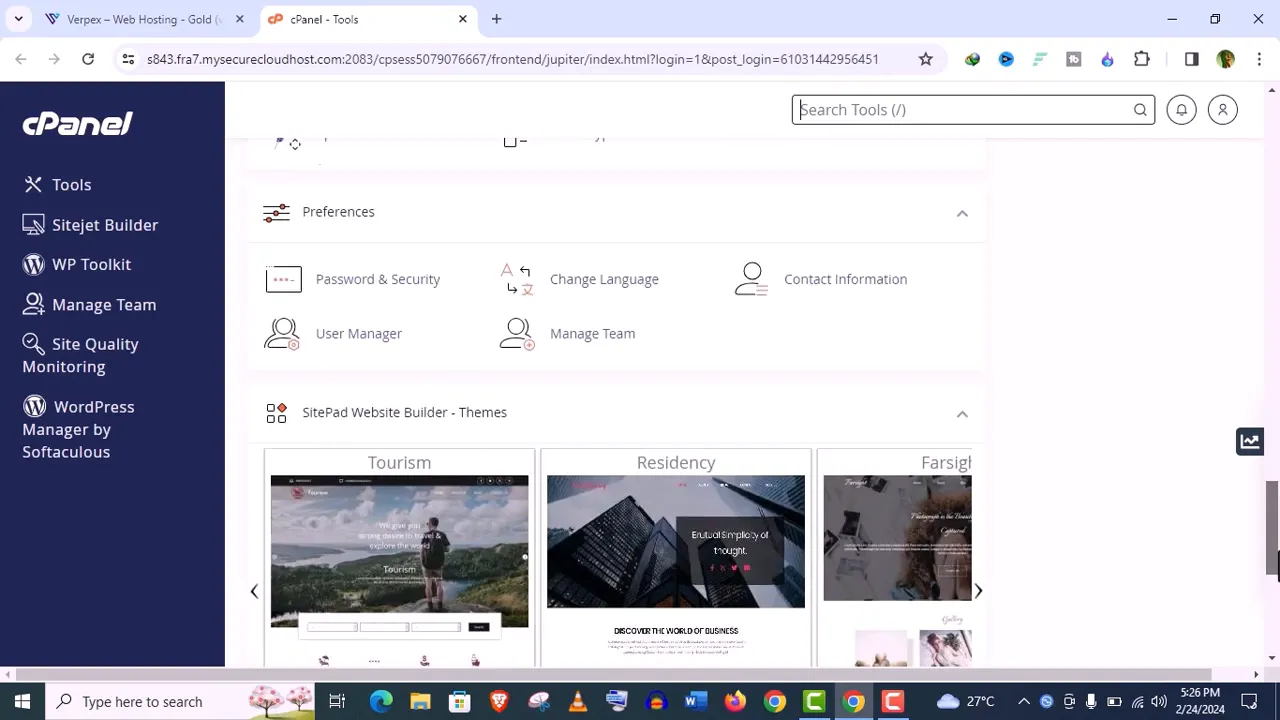
Task: Click the SitePad Website Builder - Themes heading
Action: click(404, 412)
